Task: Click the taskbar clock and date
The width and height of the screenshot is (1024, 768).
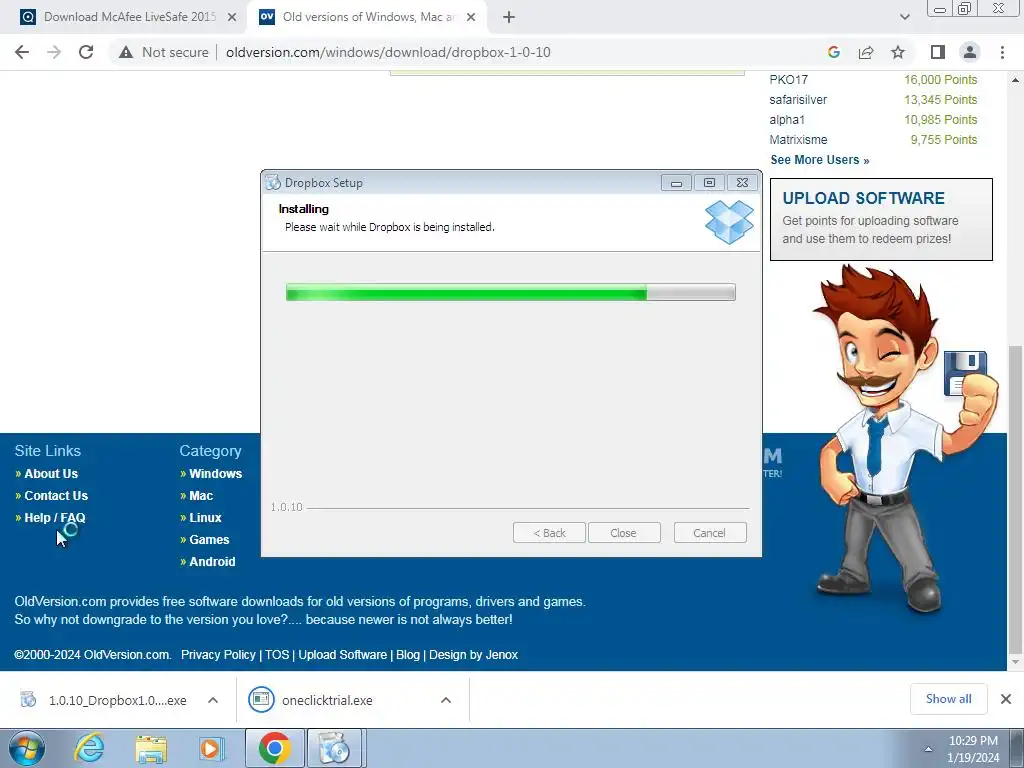Action: 973,749
